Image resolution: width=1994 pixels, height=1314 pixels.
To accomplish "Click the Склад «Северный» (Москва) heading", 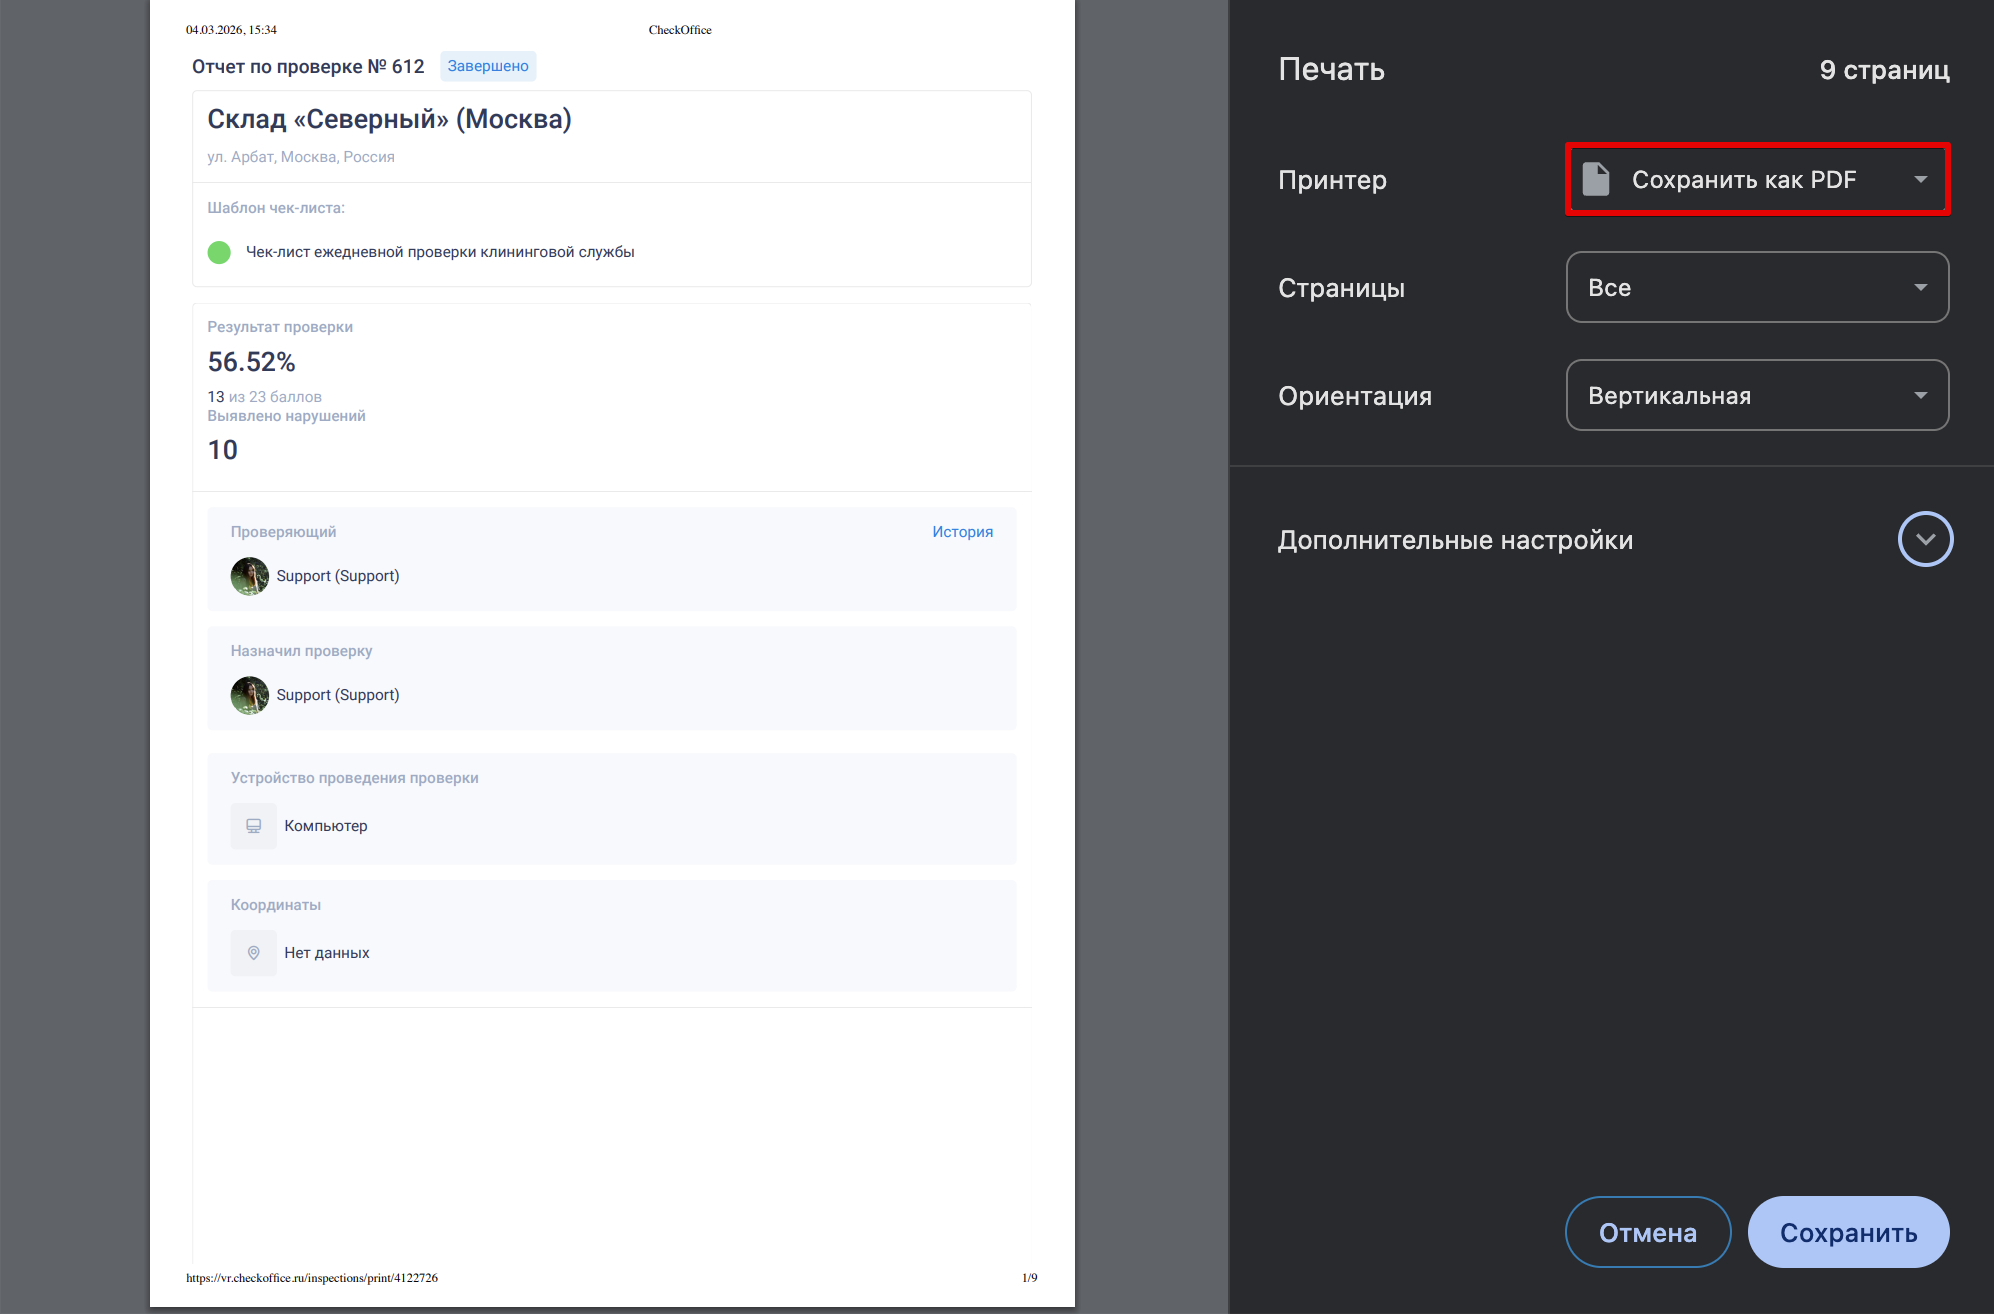I will click(389, 119).
